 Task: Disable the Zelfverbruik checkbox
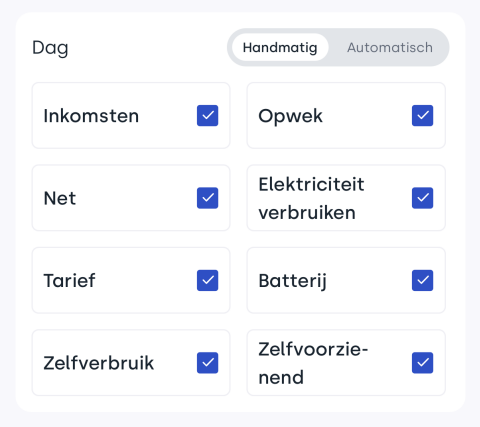pos(207,363)
